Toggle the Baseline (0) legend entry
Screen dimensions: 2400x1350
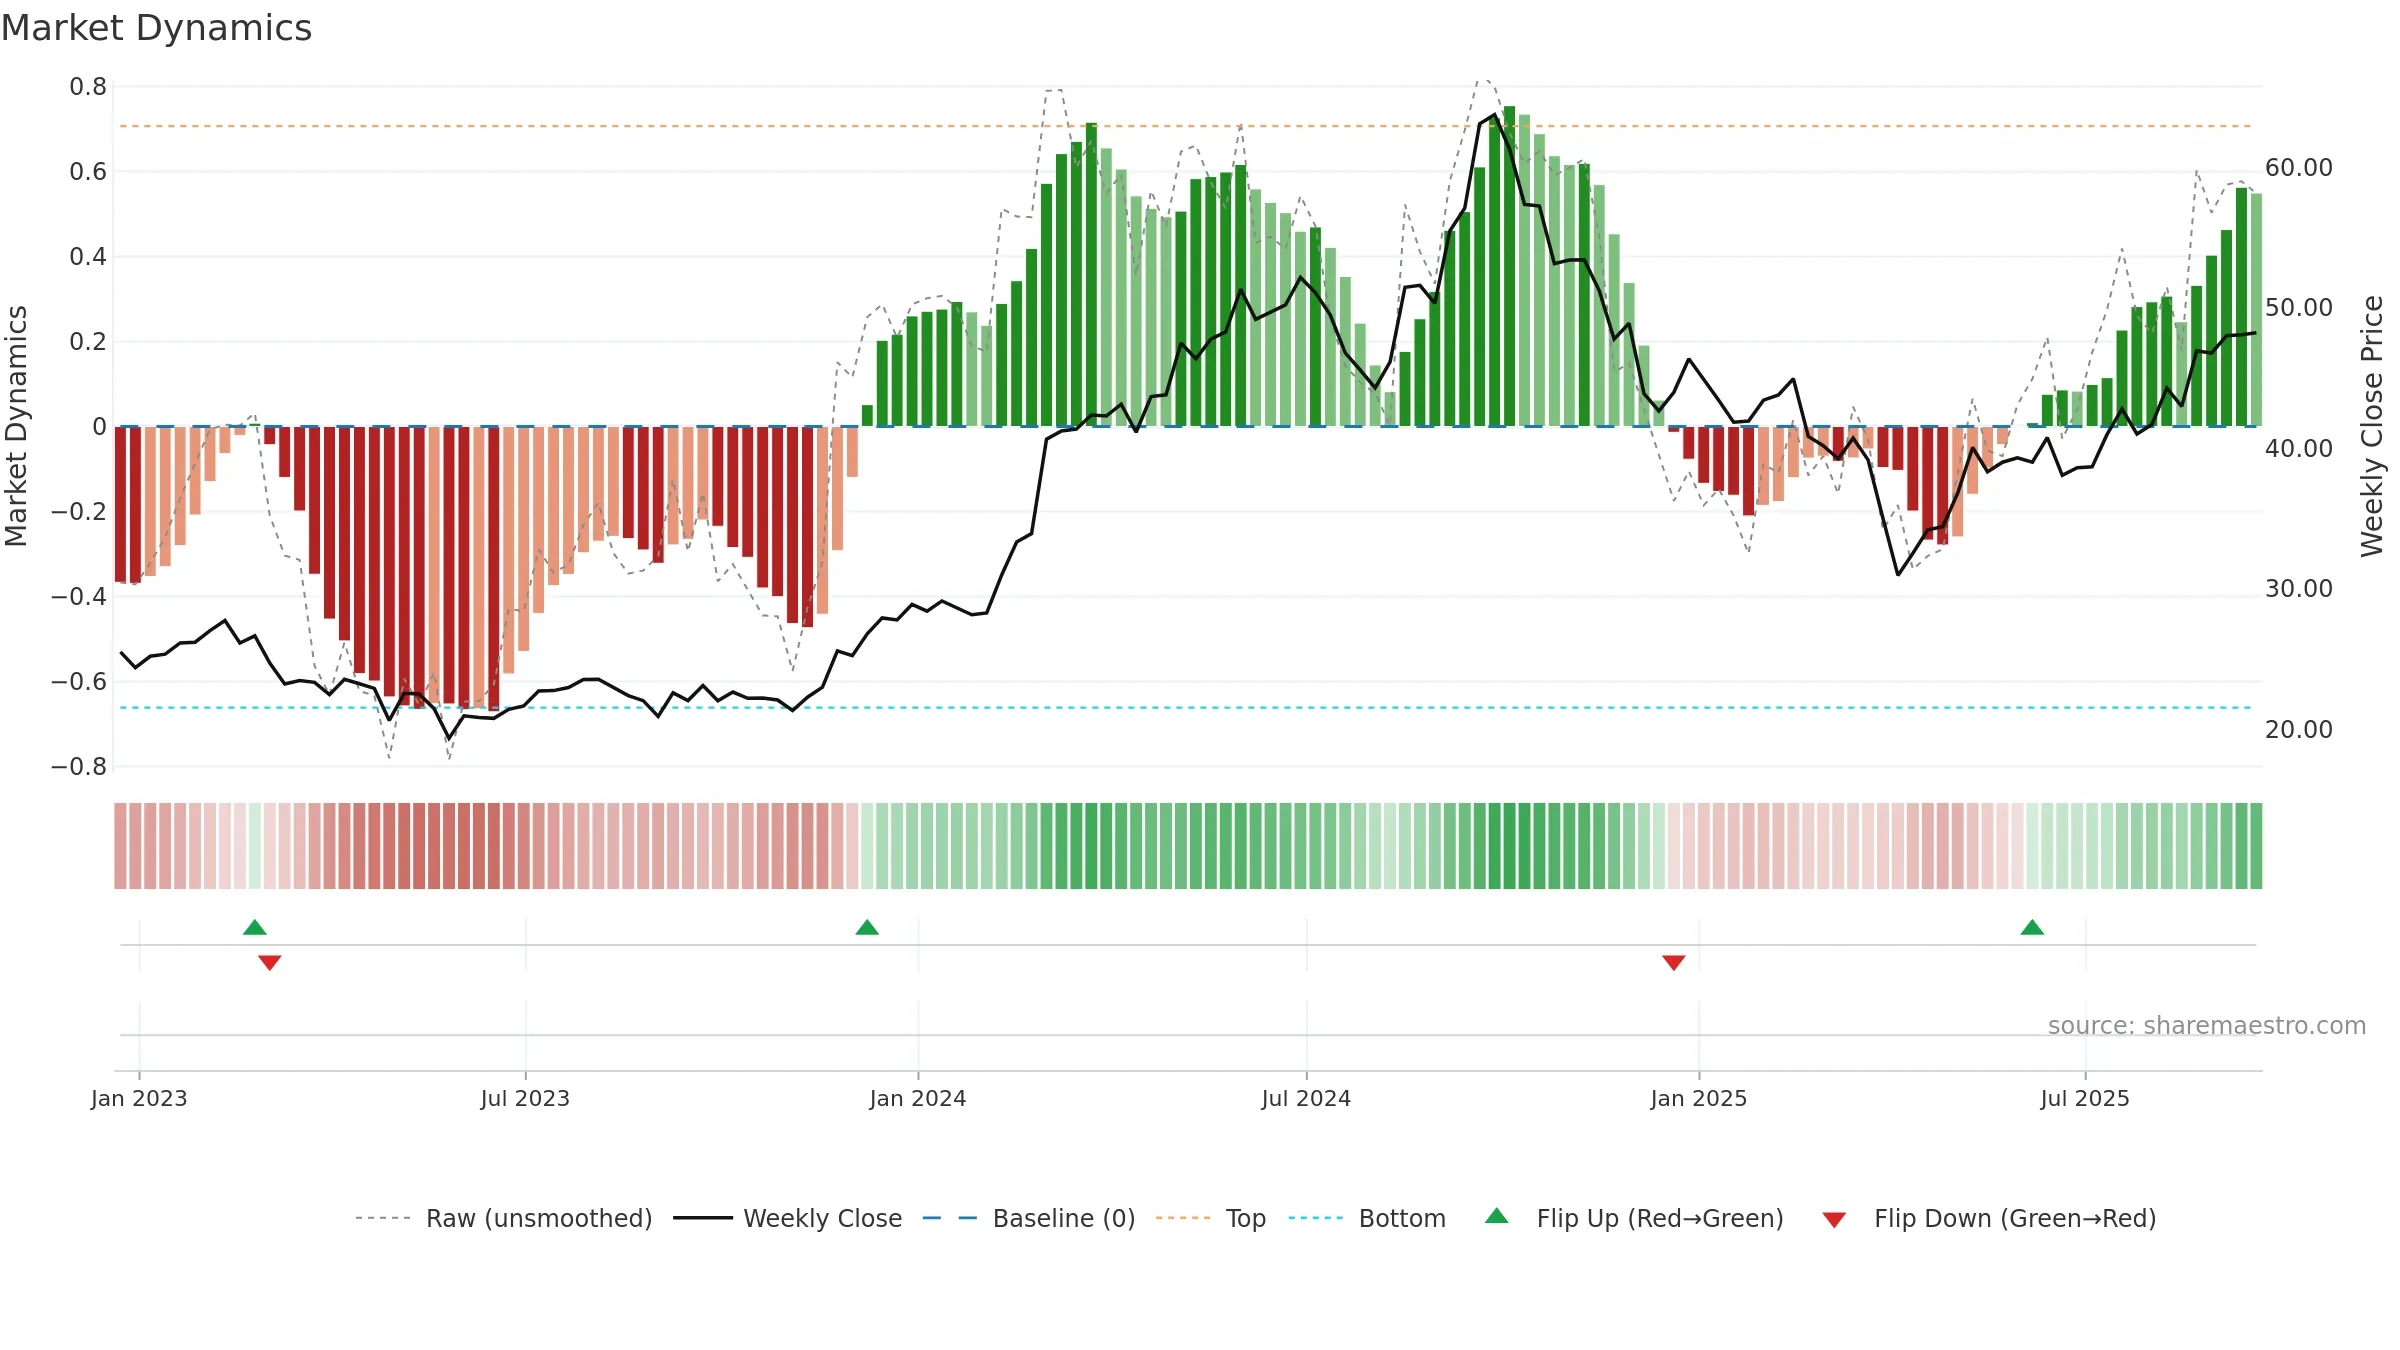coord(1028,1218)
